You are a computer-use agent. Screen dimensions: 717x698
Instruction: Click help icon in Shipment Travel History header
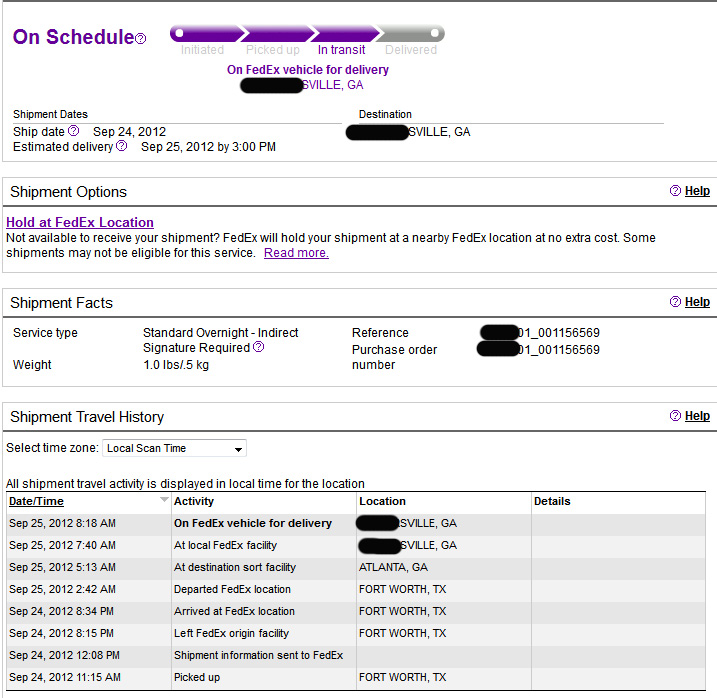point(675,416)
